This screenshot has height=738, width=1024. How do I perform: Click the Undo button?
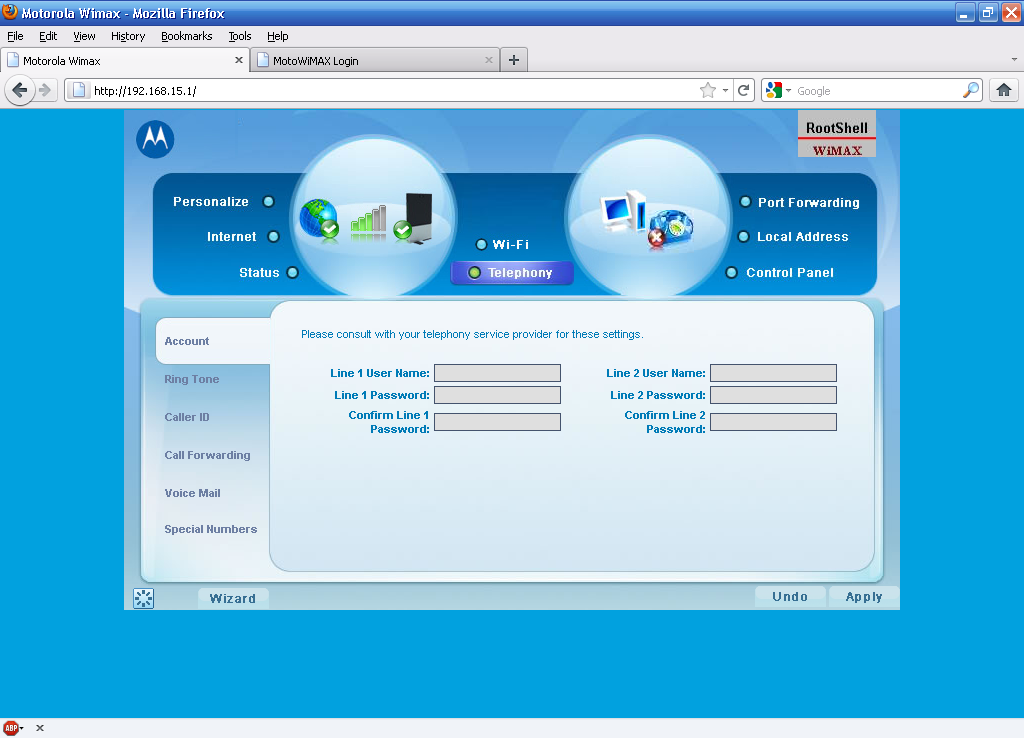(x=790, y=597)
